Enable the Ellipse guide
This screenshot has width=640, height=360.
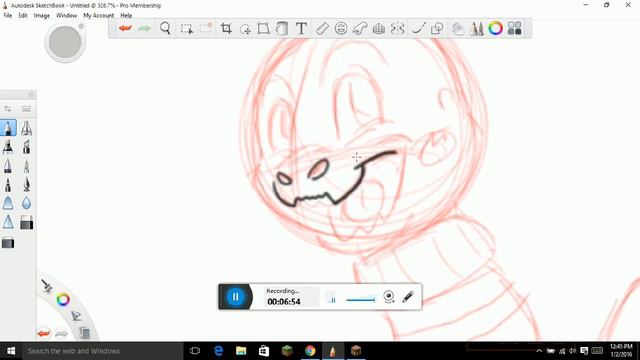341,28
